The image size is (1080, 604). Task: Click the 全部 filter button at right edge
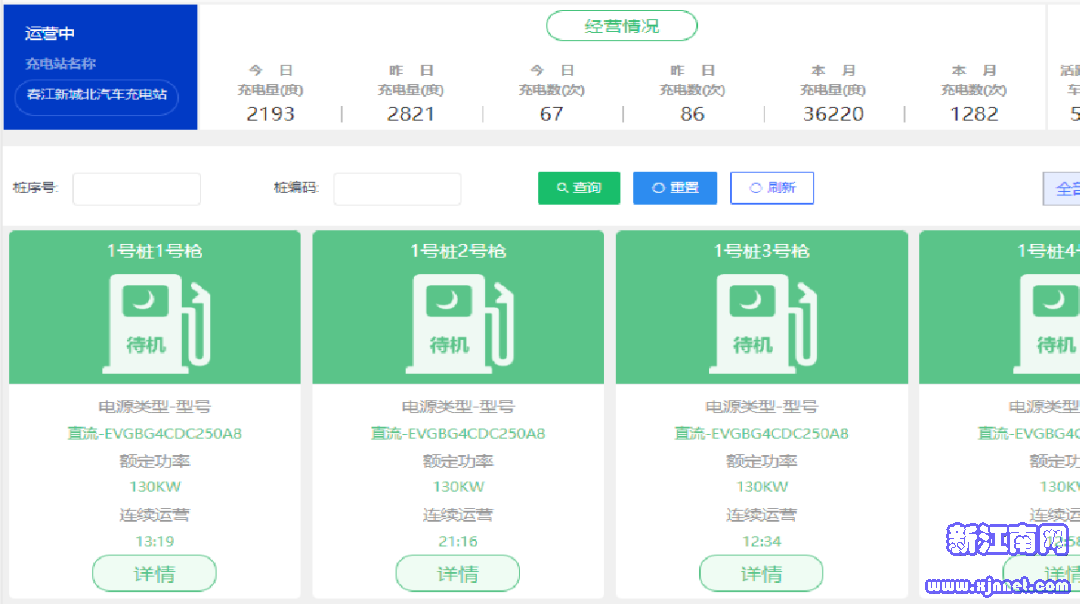click(x=1063, y=188)
